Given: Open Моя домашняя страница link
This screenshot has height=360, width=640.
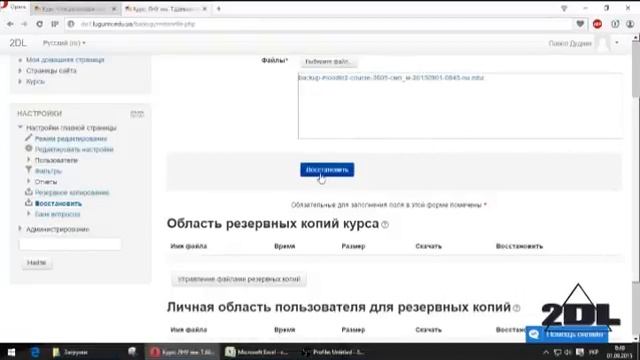Looking at the screenshot, I should 65,60.
